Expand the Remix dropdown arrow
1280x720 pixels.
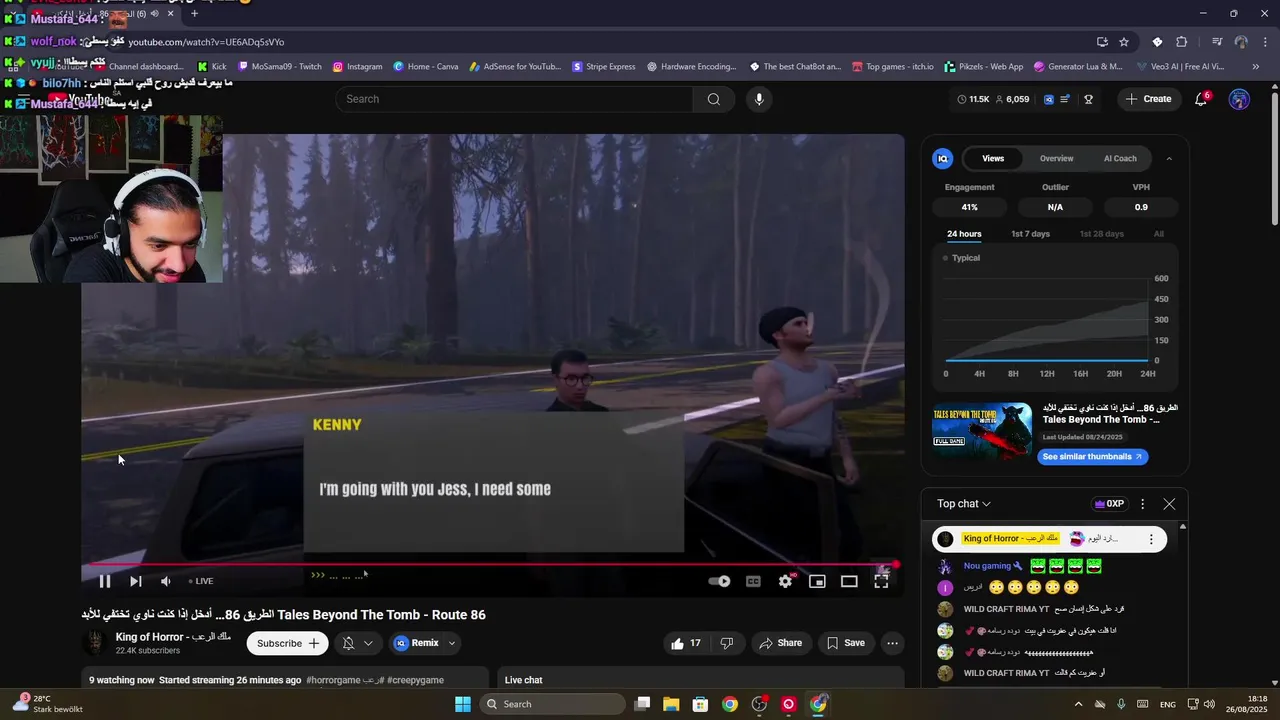(x=452, y=643)
